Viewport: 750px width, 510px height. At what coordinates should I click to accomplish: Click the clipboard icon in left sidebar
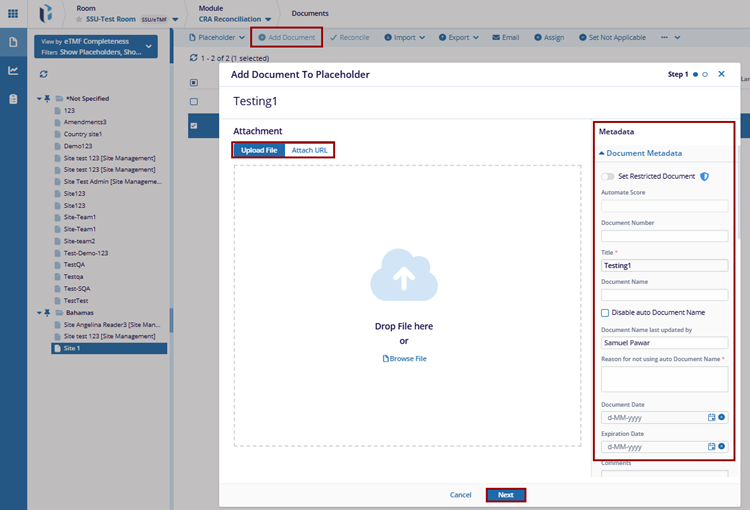click(x=13, y=99)
